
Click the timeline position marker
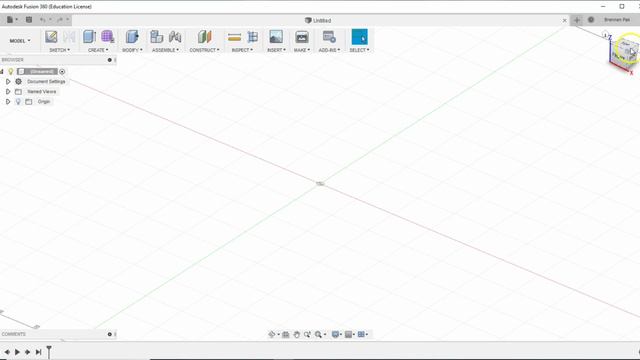tap(49, 352)
